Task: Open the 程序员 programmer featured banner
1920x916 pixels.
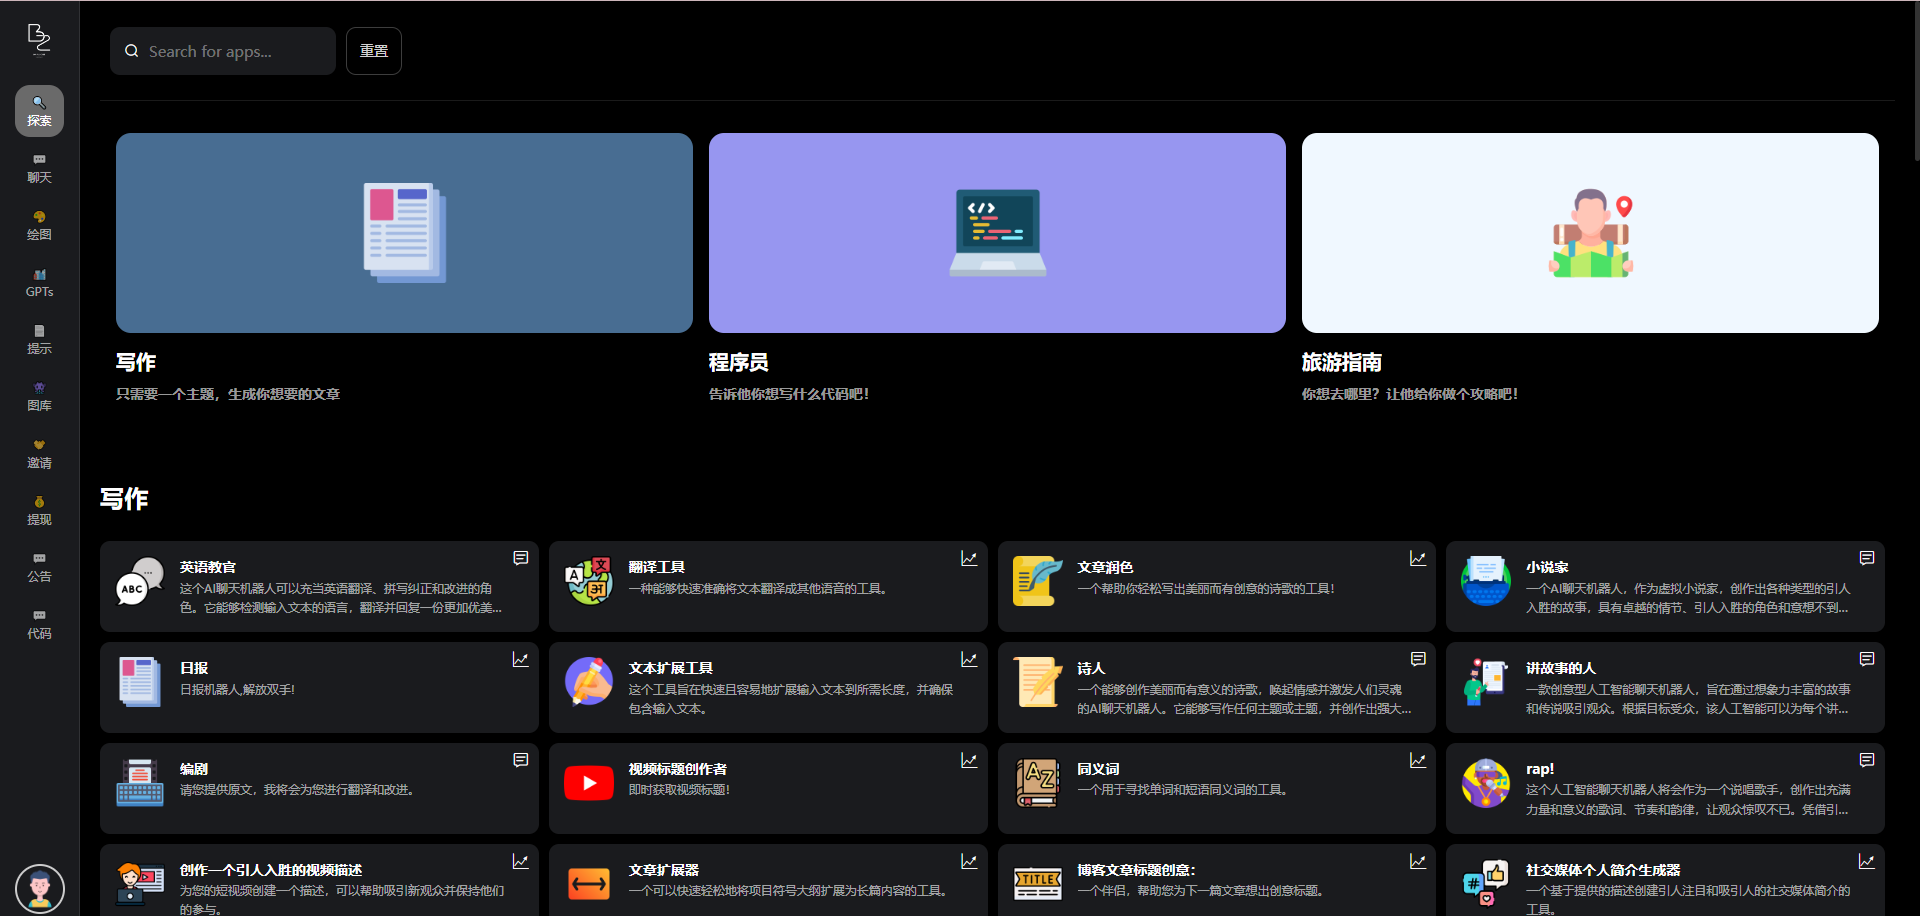Action: point(997,233)
